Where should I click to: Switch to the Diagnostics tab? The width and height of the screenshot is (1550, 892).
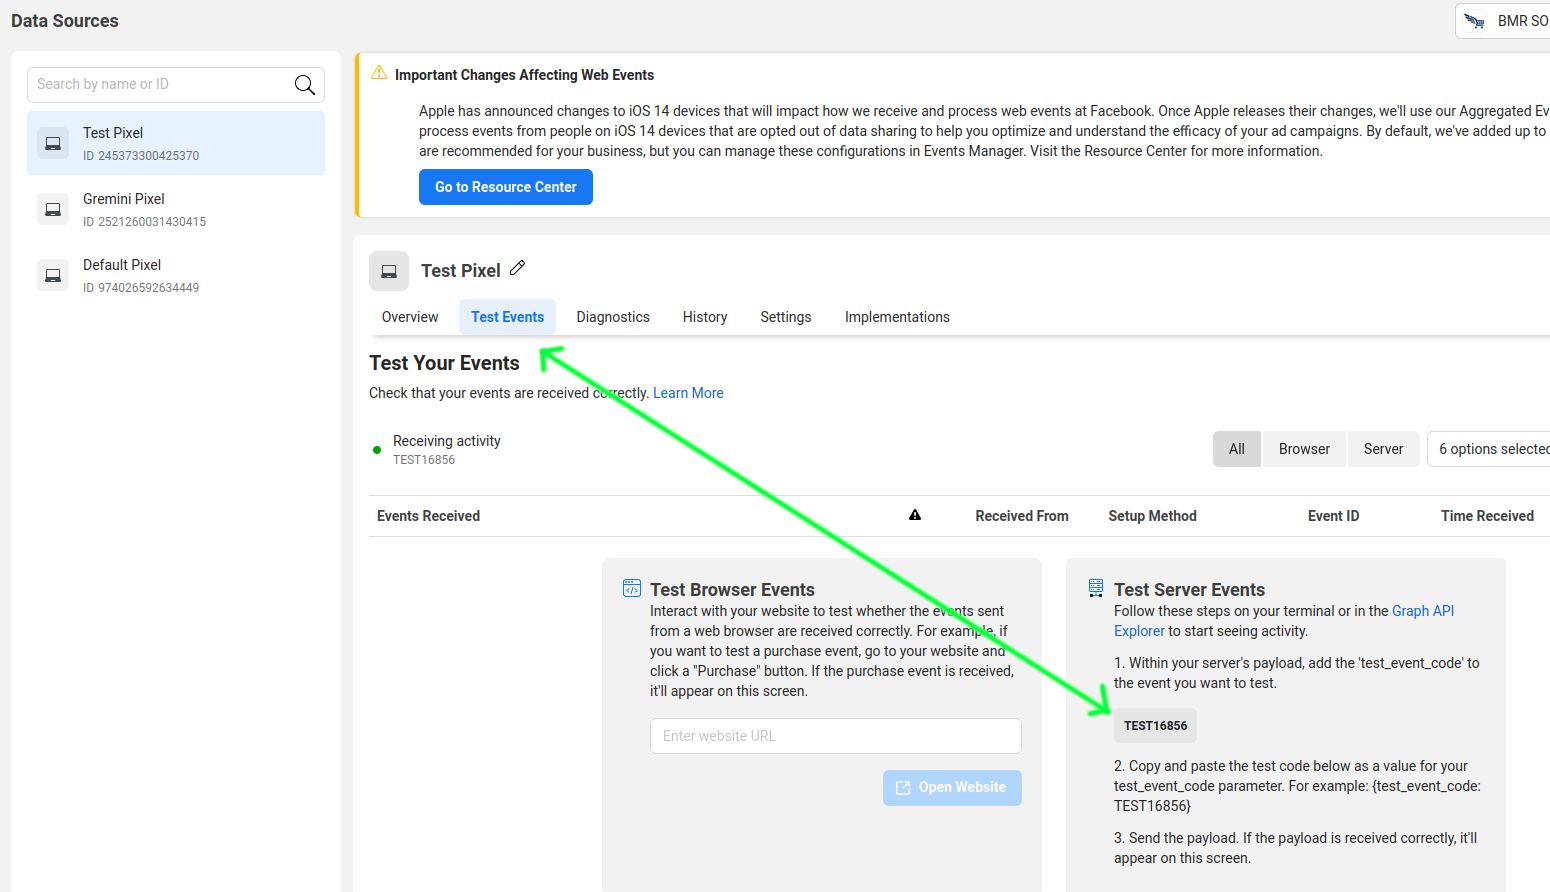[x=613, y=317]
